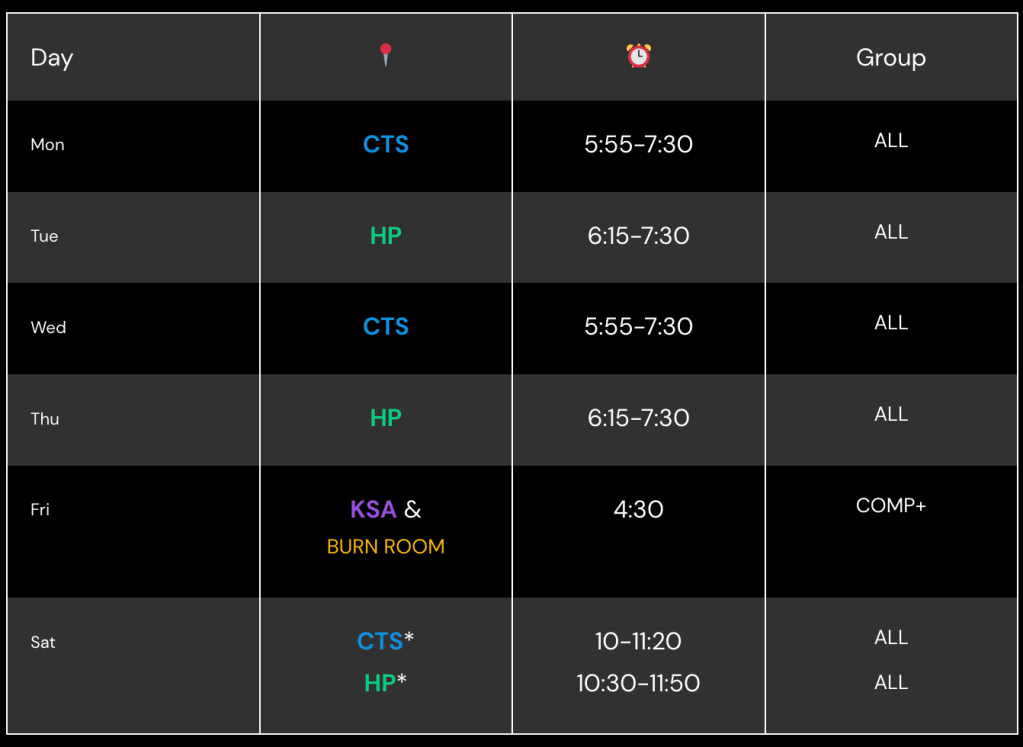Screen dimensions: 1023x747
Task: Click the red alarm clock icon
Action: [638, 56]
